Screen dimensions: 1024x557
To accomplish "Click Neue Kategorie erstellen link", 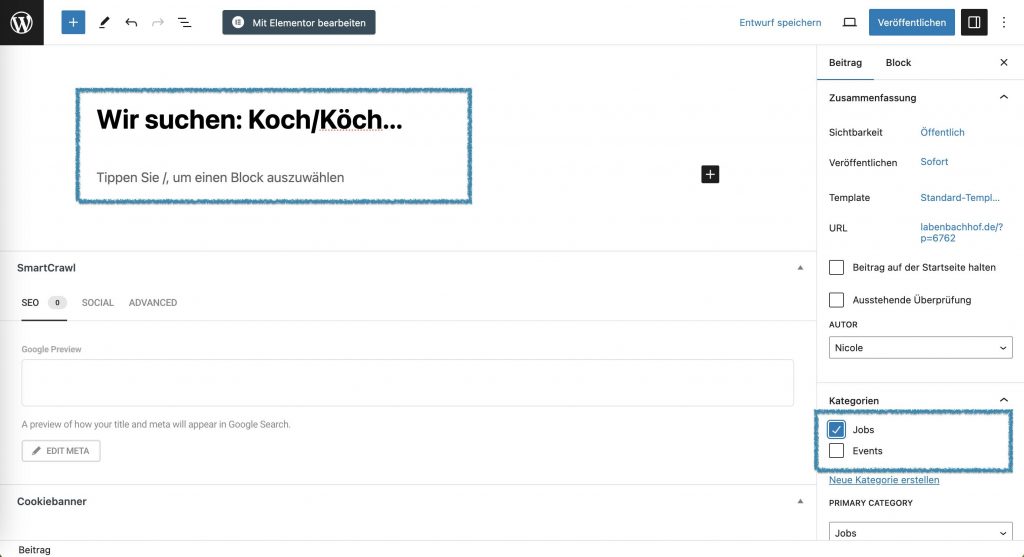I will coord(884,480).
